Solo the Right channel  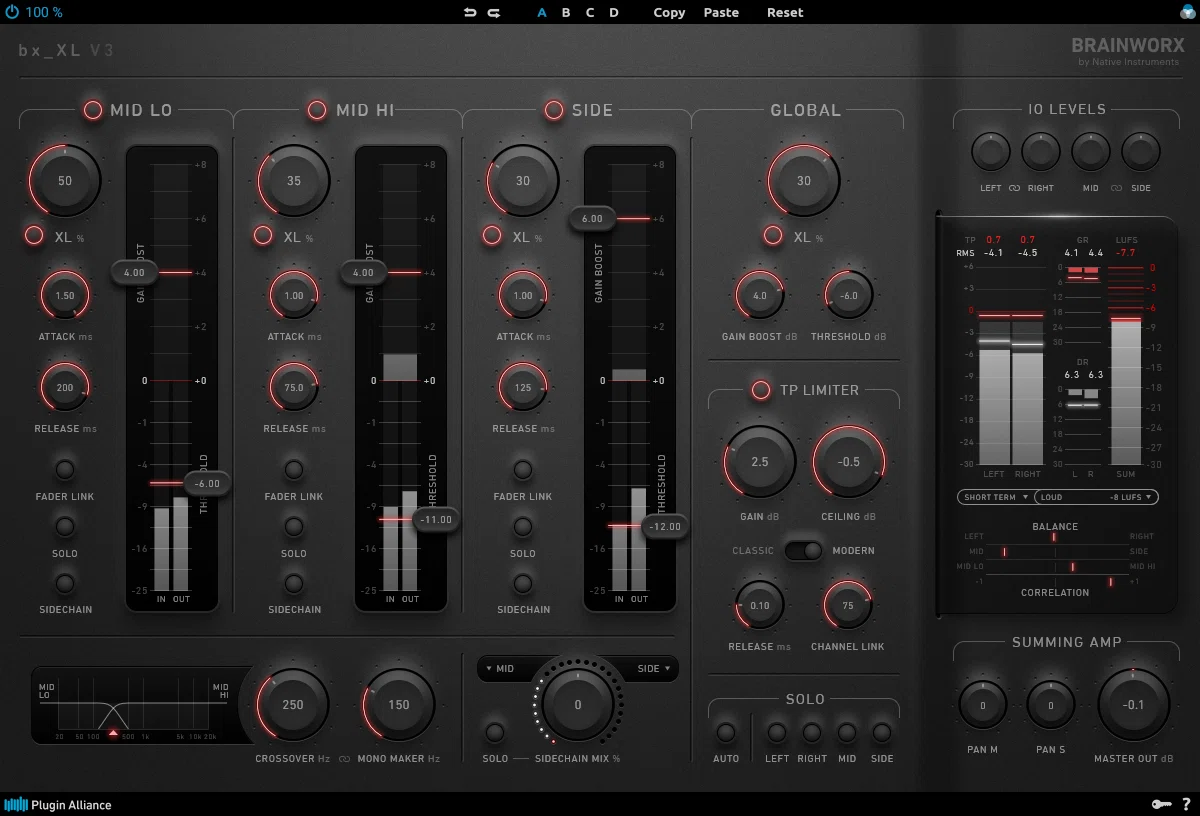[x=812, y=732]
